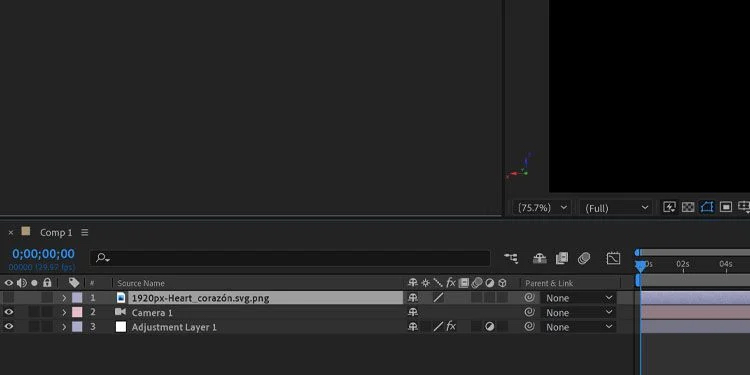Open the Full resolution dropdown
This screenshot has width=750, height=375.
(616, 208)
